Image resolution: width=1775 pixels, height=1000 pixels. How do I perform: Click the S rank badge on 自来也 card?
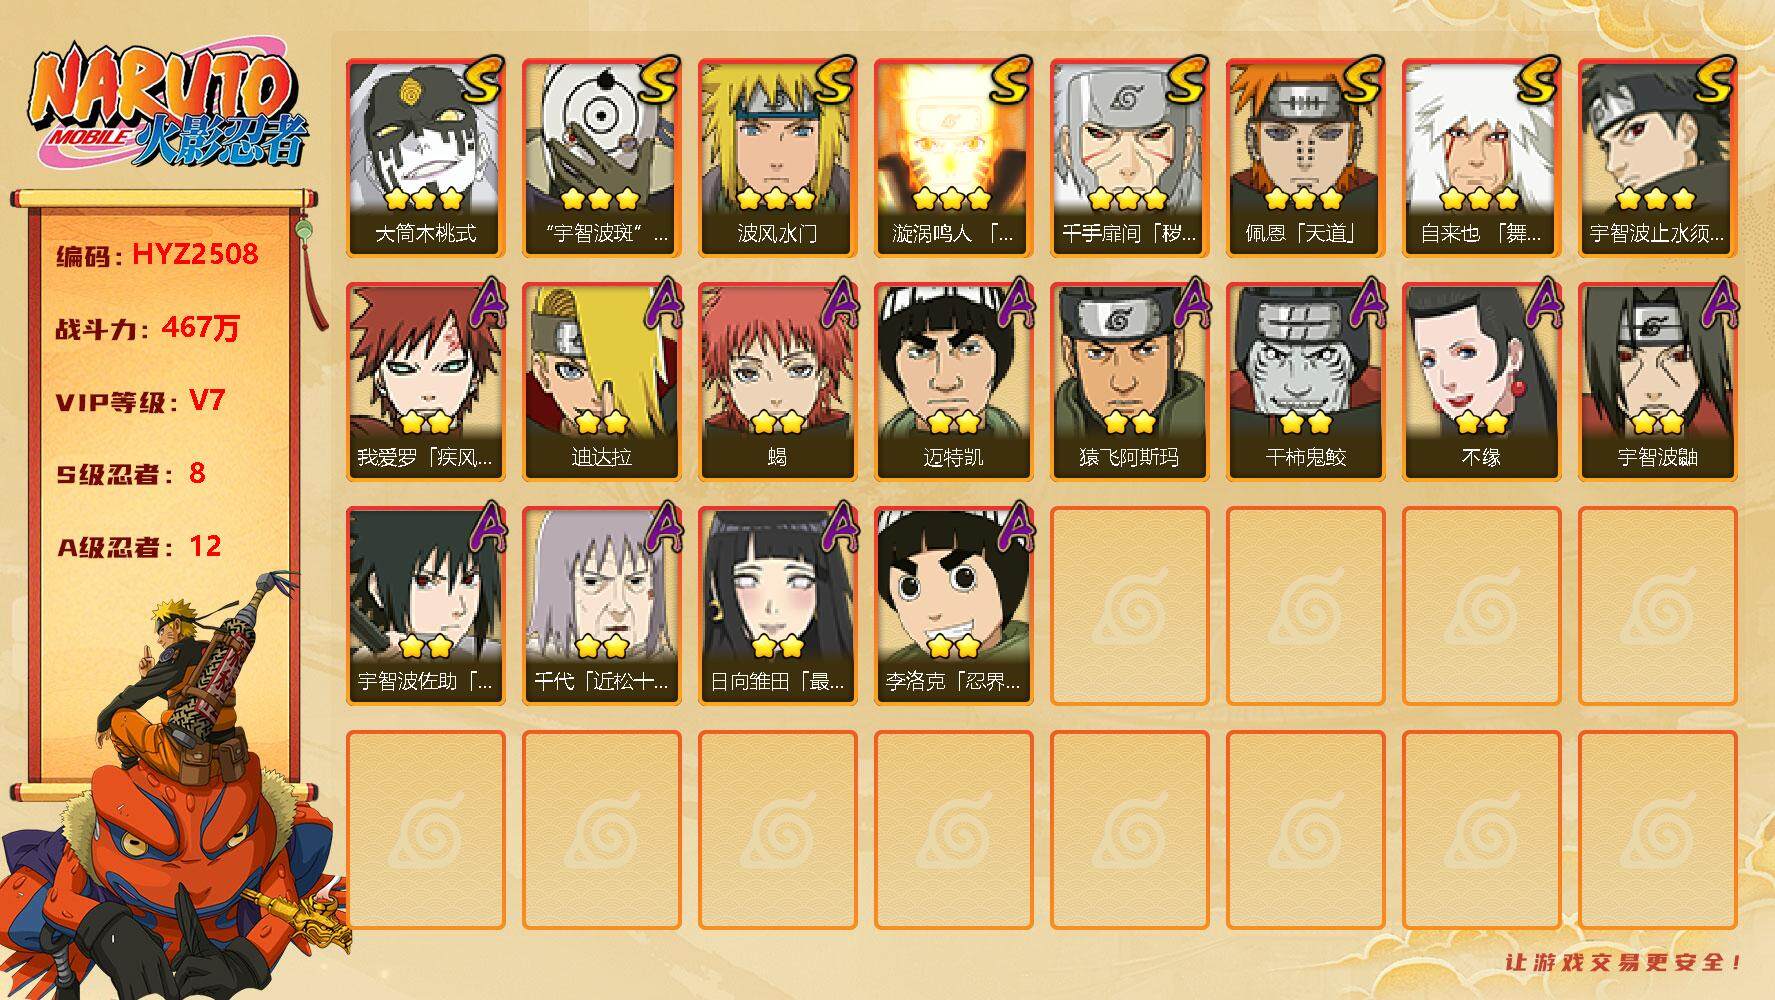point(1536,80)
